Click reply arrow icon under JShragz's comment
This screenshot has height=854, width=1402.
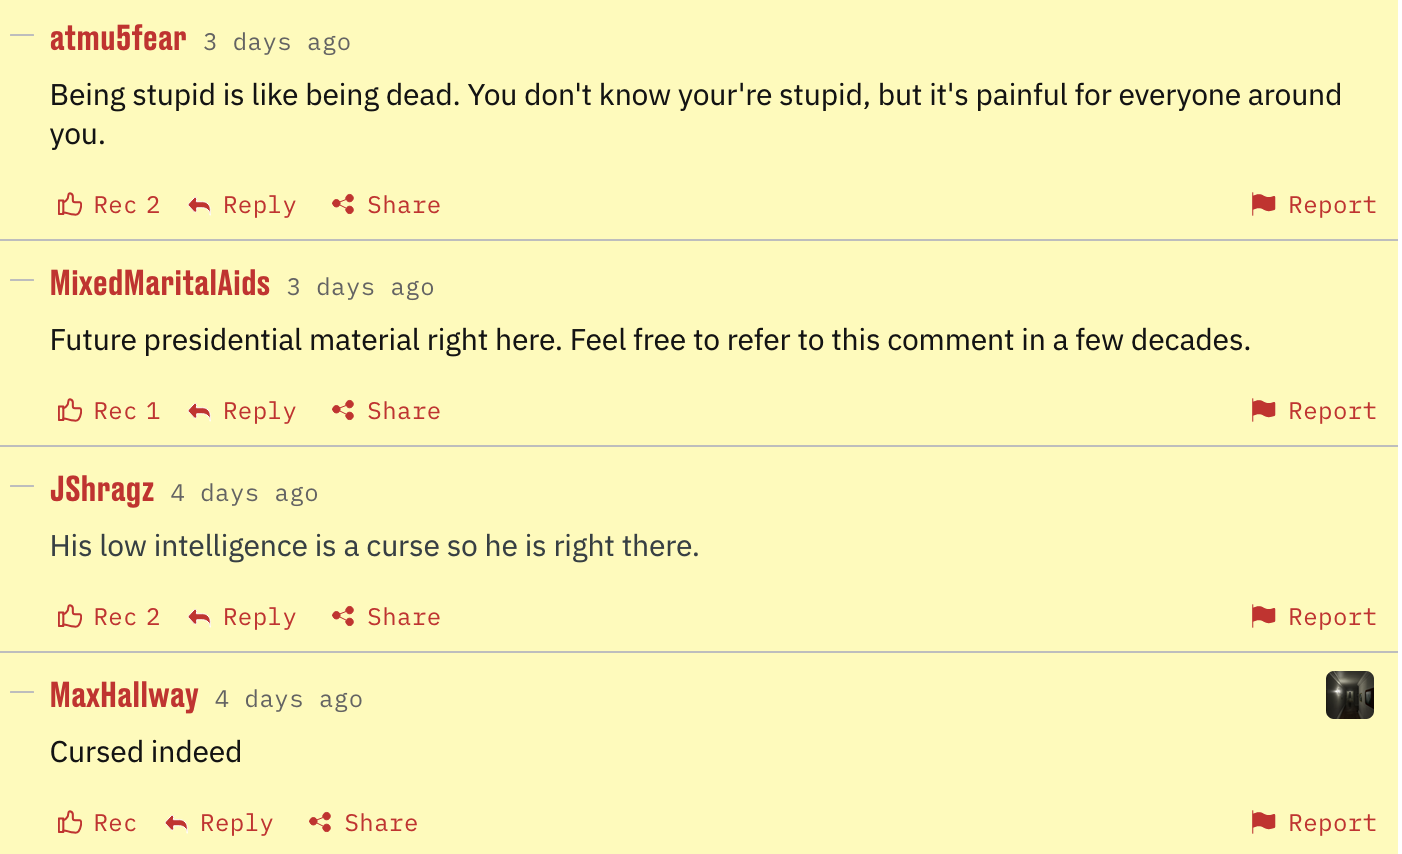[x=200, y=618]
